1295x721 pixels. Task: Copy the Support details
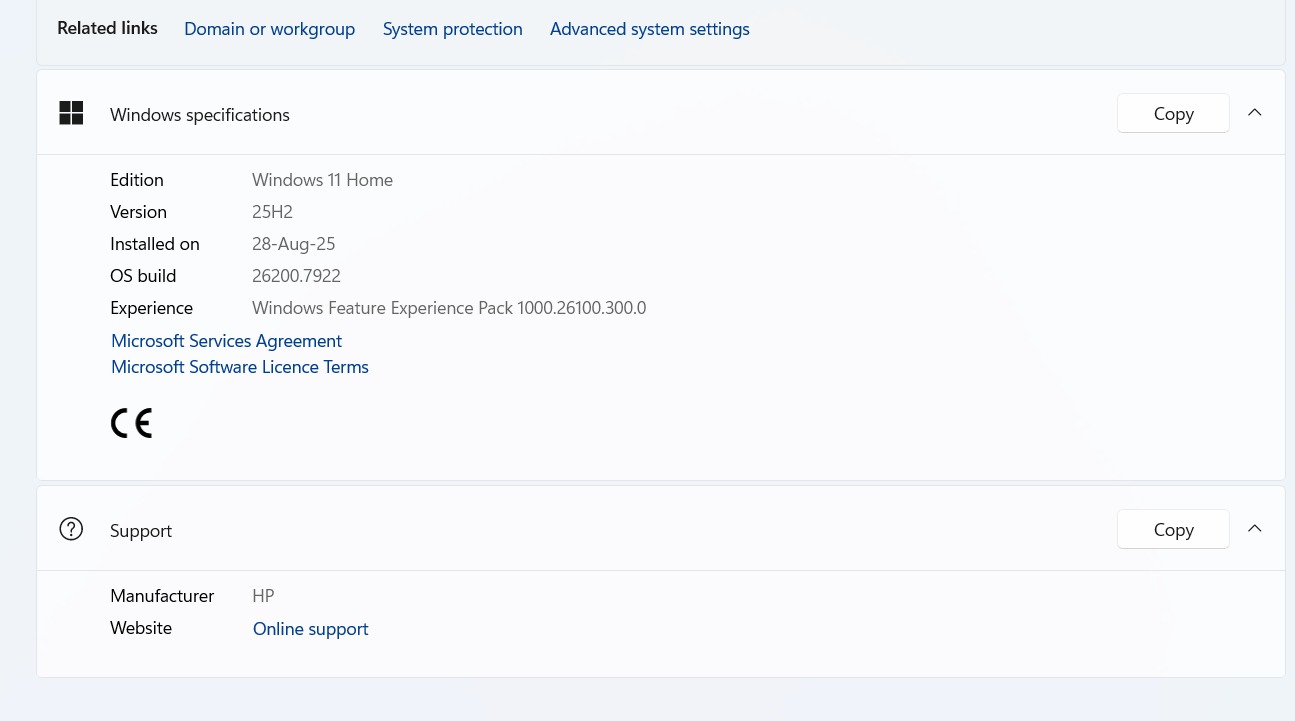click(x=1173, y=529)
